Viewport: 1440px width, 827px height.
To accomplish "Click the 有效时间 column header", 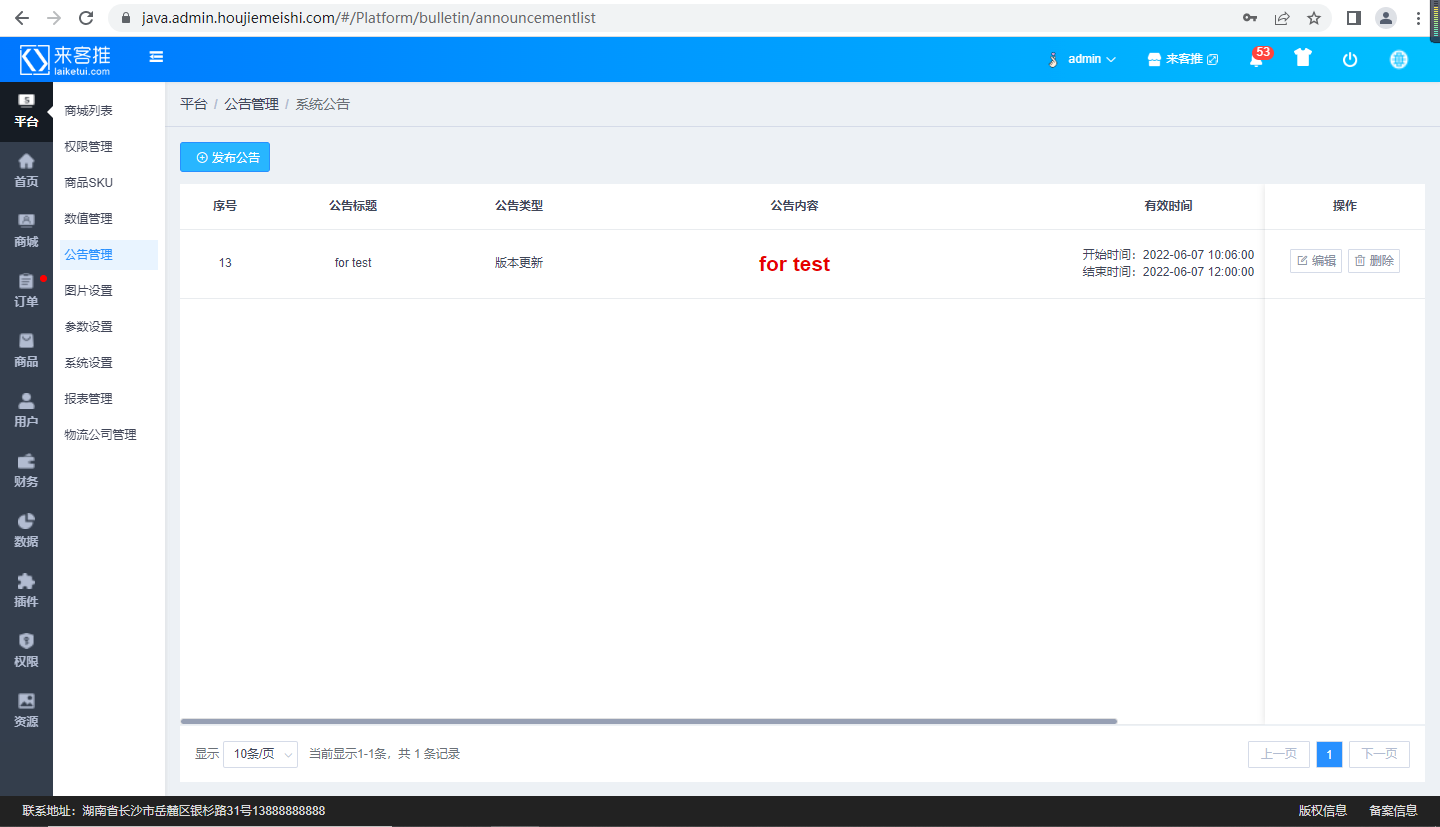I will click(1168, 206).
